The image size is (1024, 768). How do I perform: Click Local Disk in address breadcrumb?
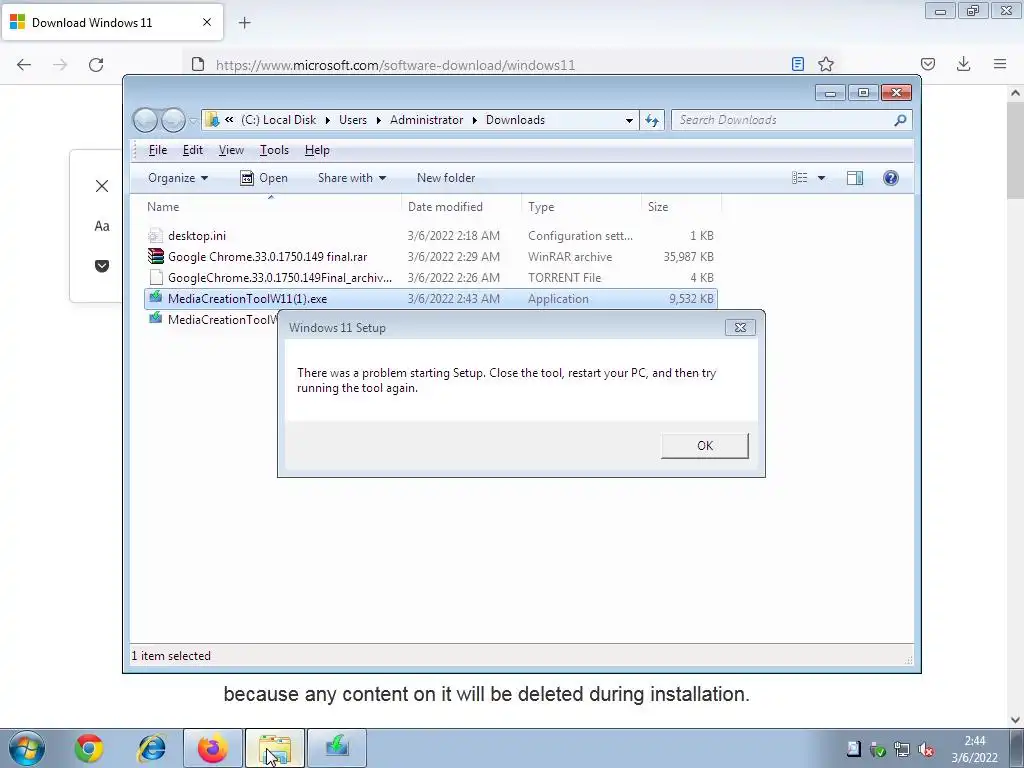(278, 120)
